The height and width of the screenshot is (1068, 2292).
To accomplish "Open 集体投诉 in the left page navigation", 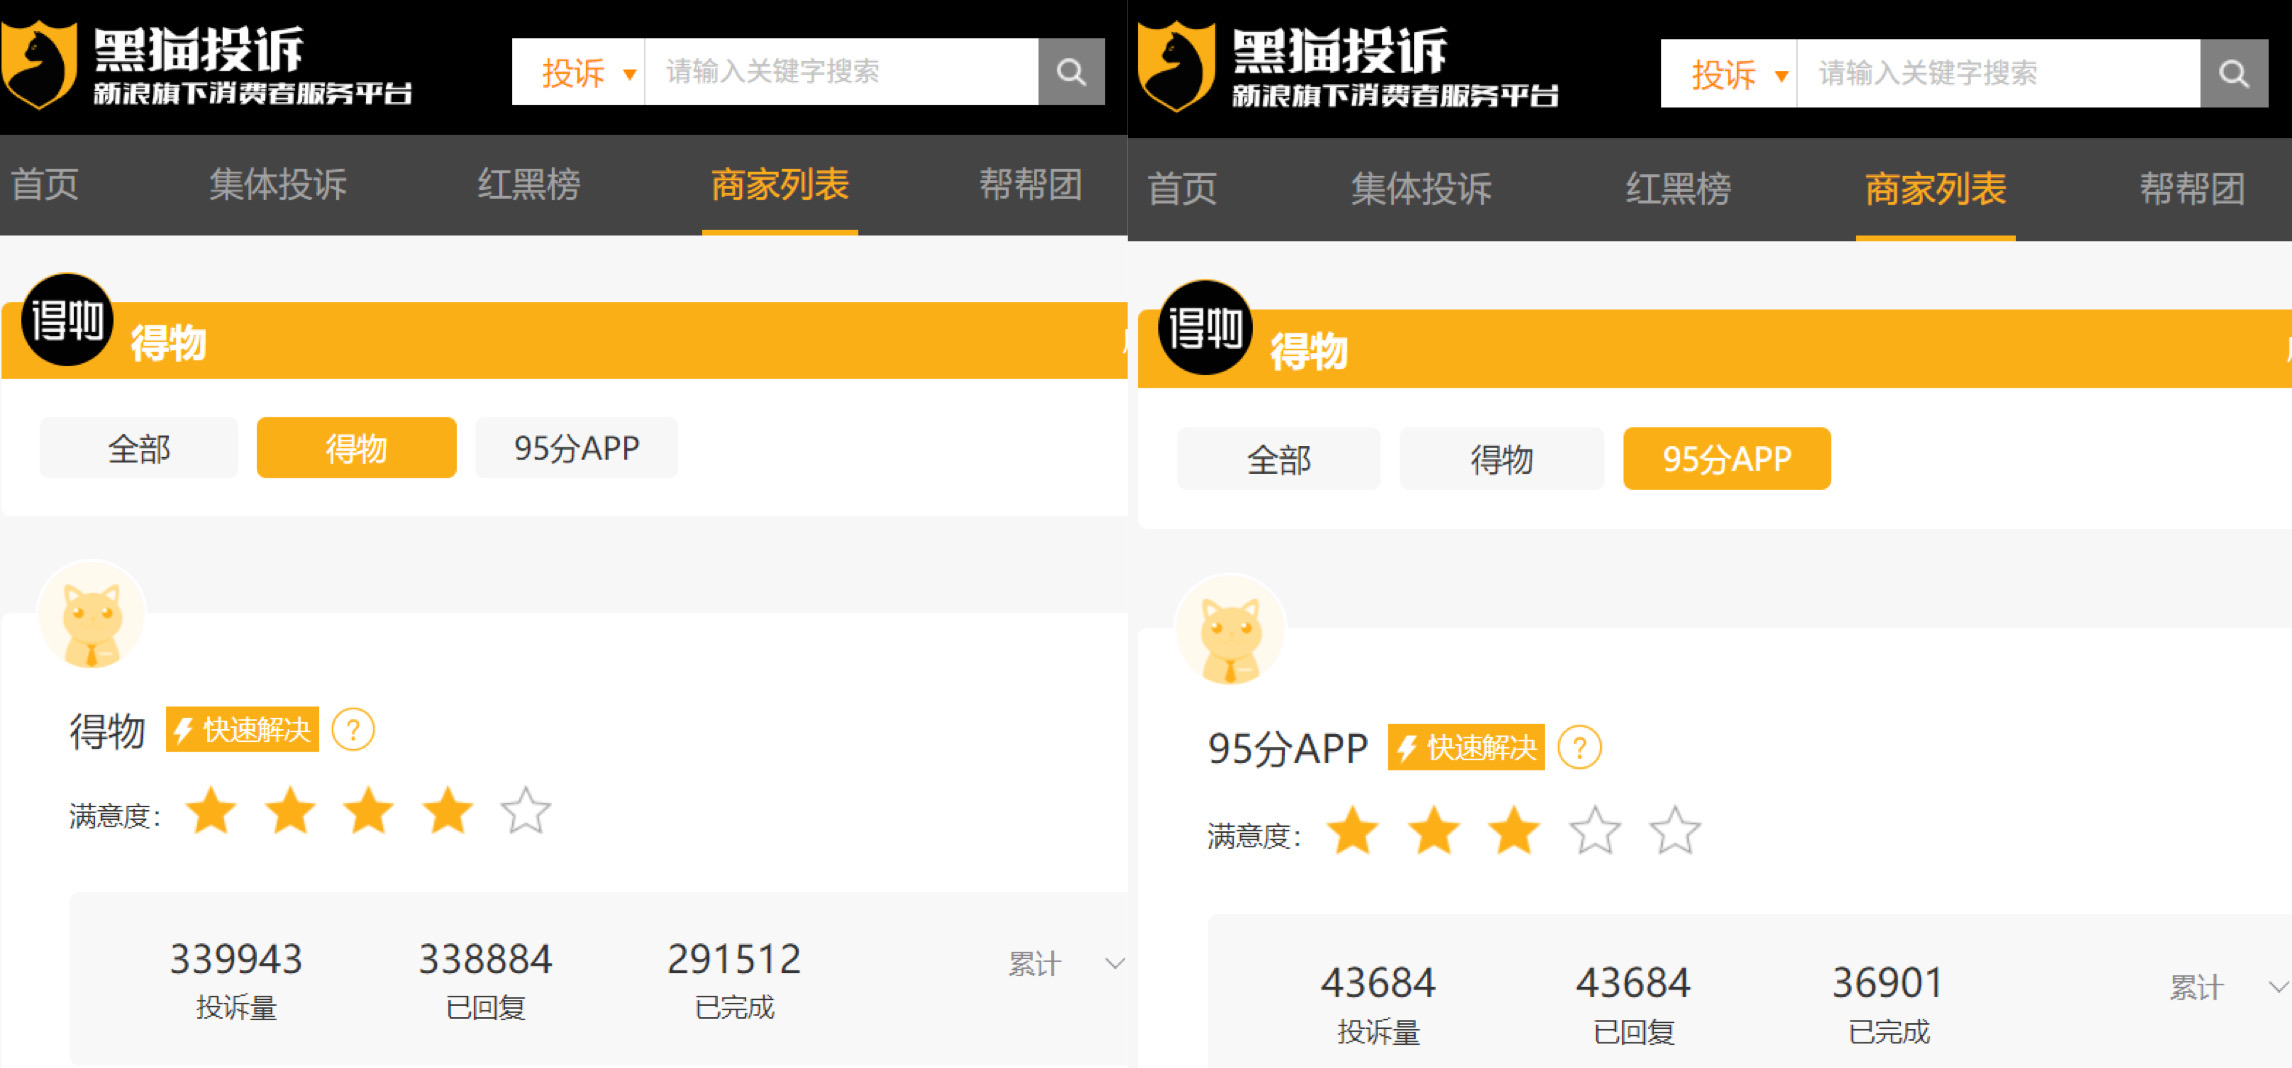I will coord(278,185).
